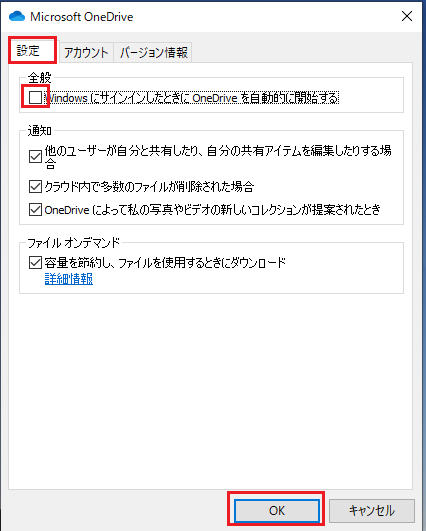Image resolution: width=426 pixels, height=531 pixels.
Task: Uncheck the 容量を節約し Files On-Demand checkbox
Action: (x=35, y=262)
